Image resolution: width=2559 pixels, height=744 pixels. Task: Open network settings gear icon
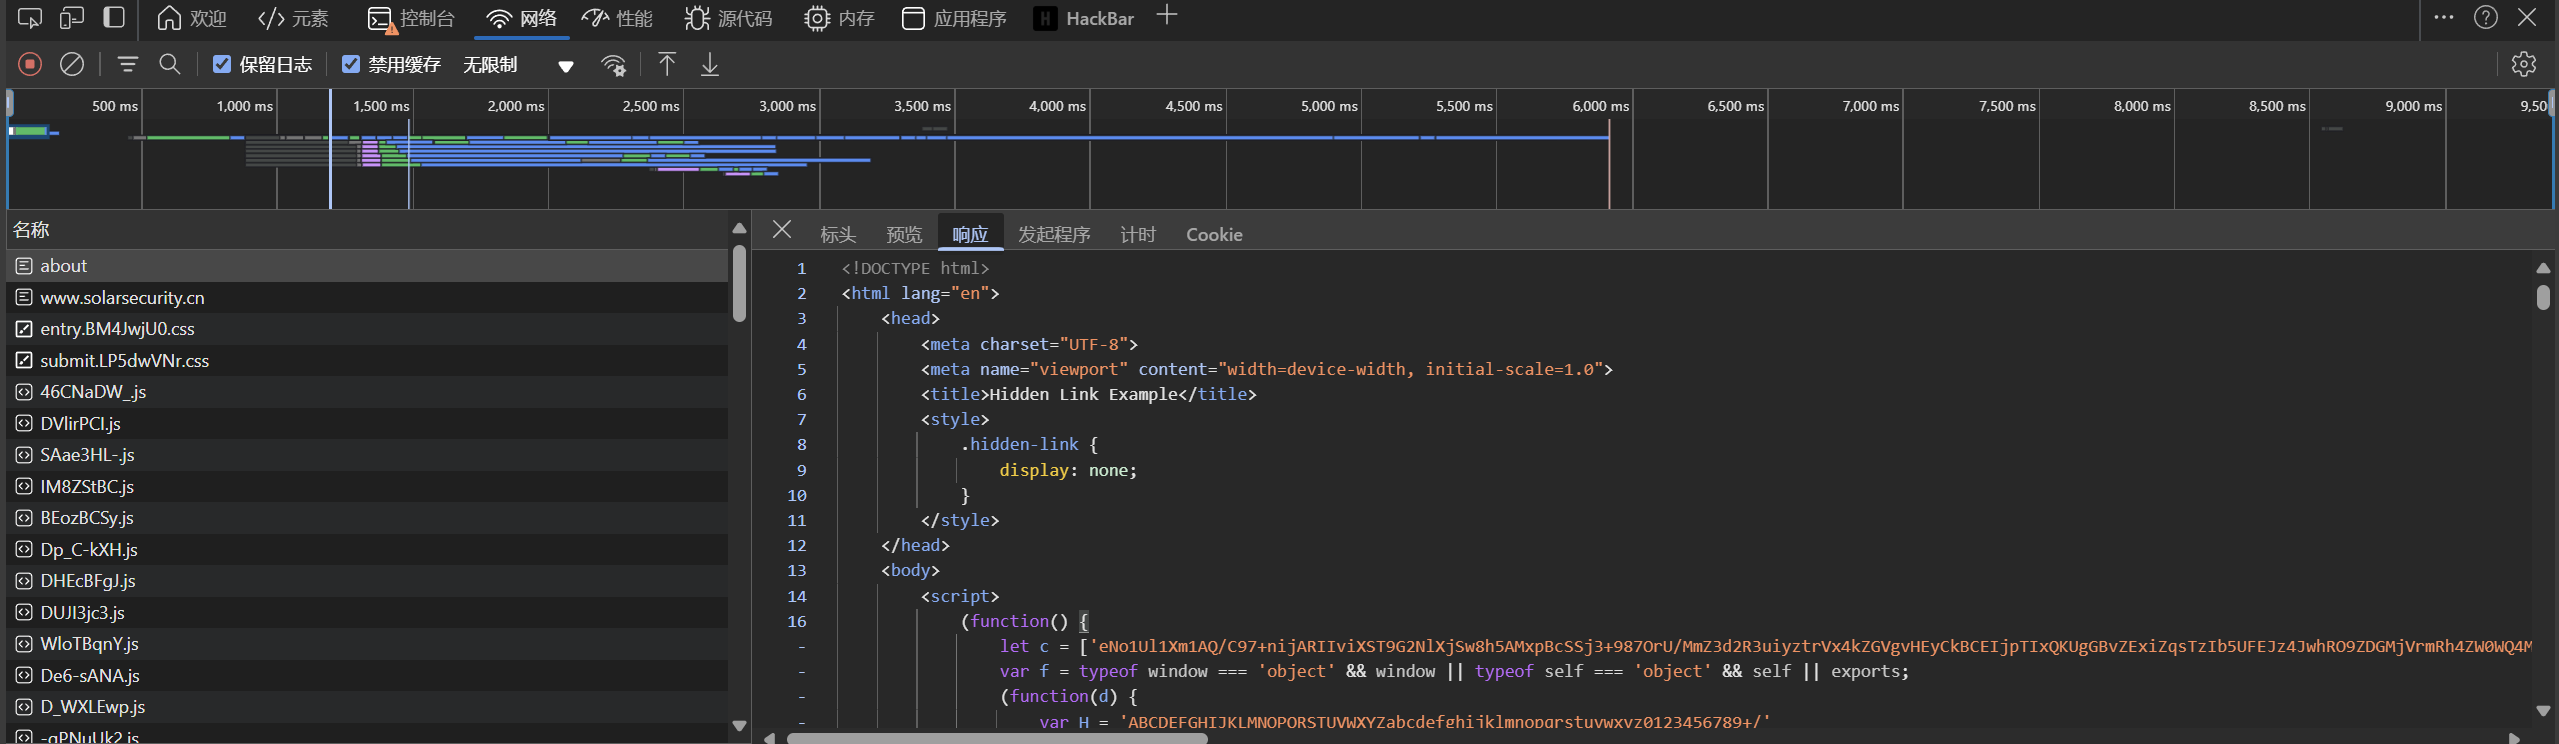click(x=2523, y=64)
